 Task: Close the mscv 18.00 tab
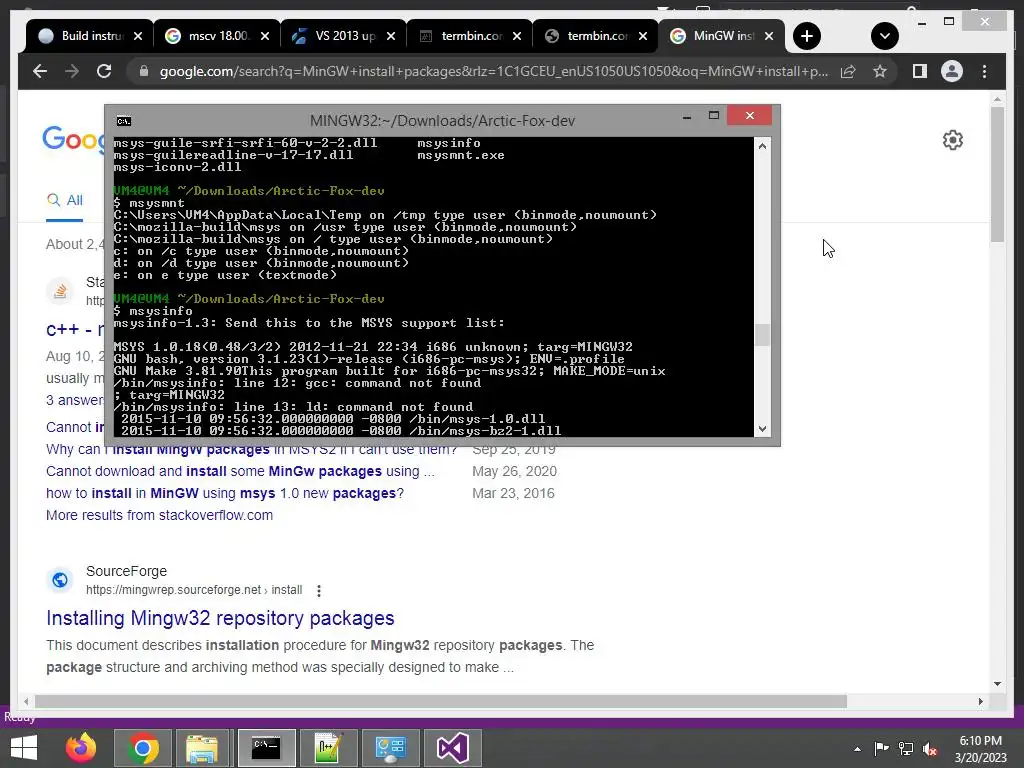(x=264, y=36)
